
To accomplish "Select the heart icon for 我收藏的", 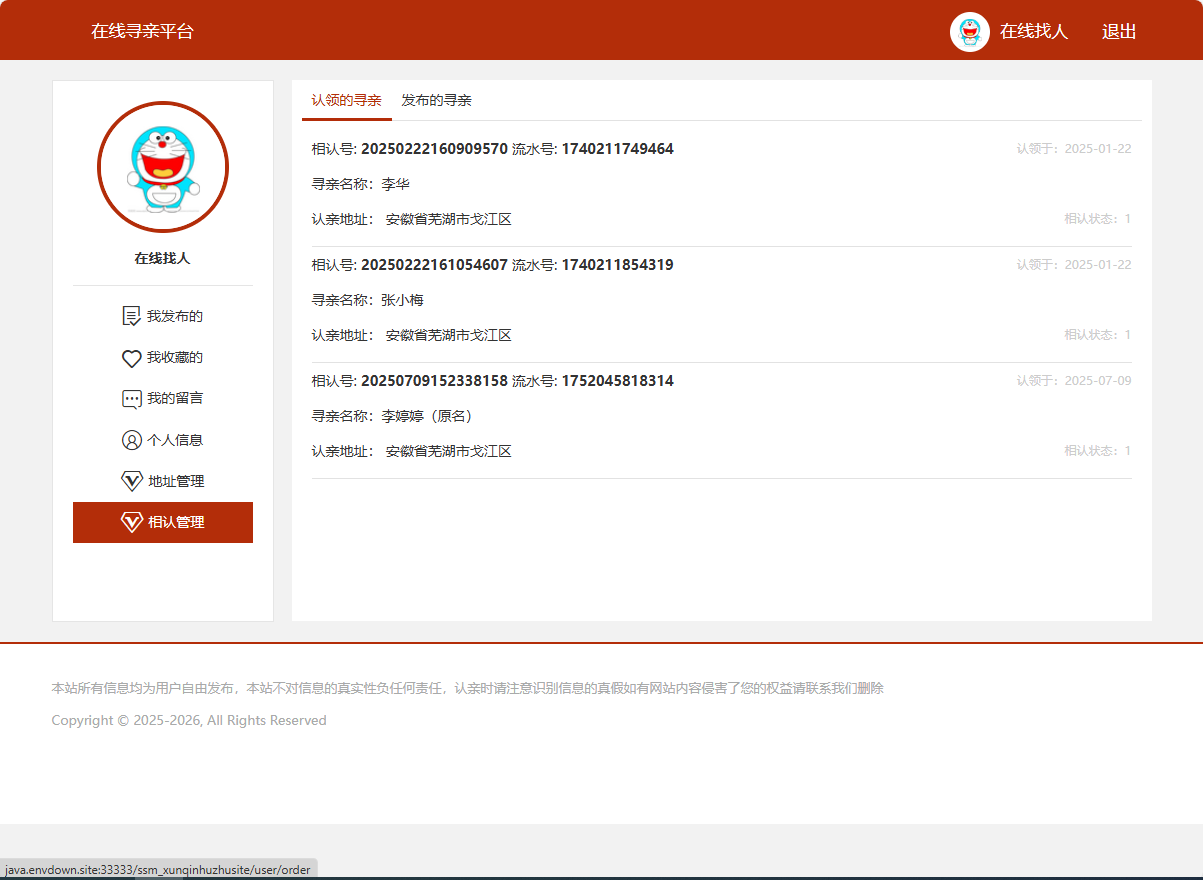I will coord(131,357).
